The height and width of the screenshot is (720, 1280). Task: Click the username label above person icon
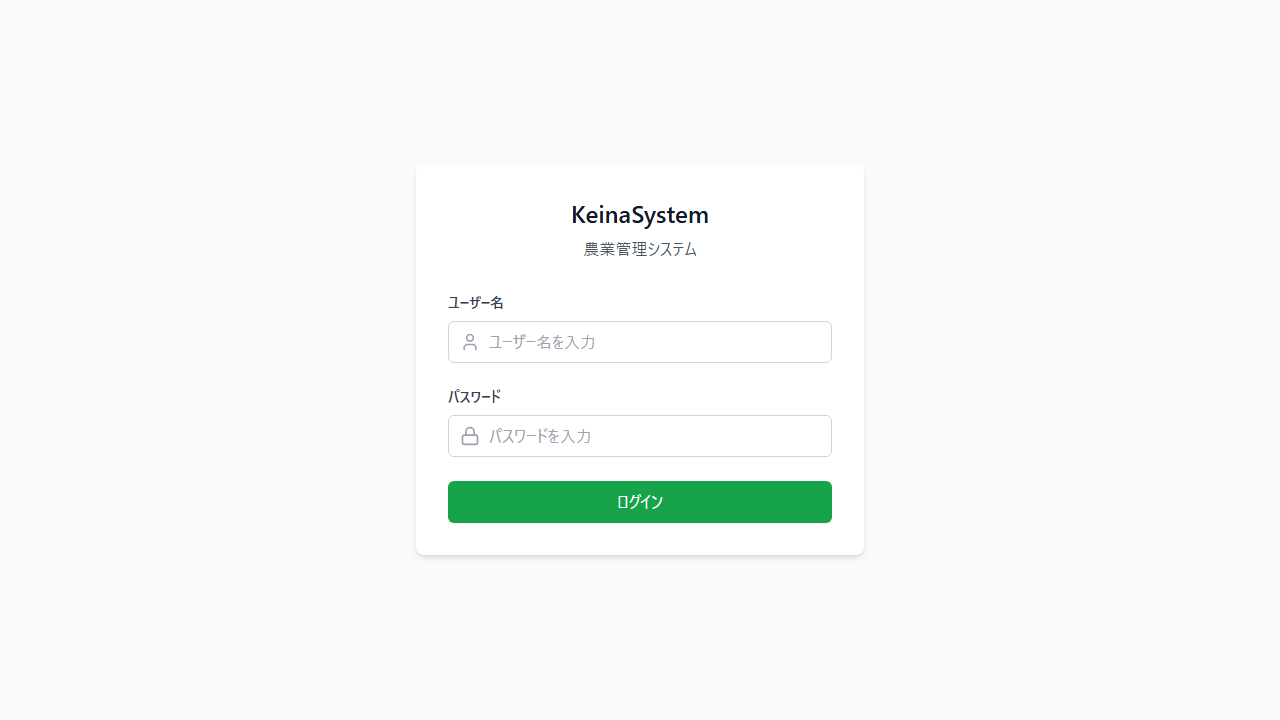476,302
